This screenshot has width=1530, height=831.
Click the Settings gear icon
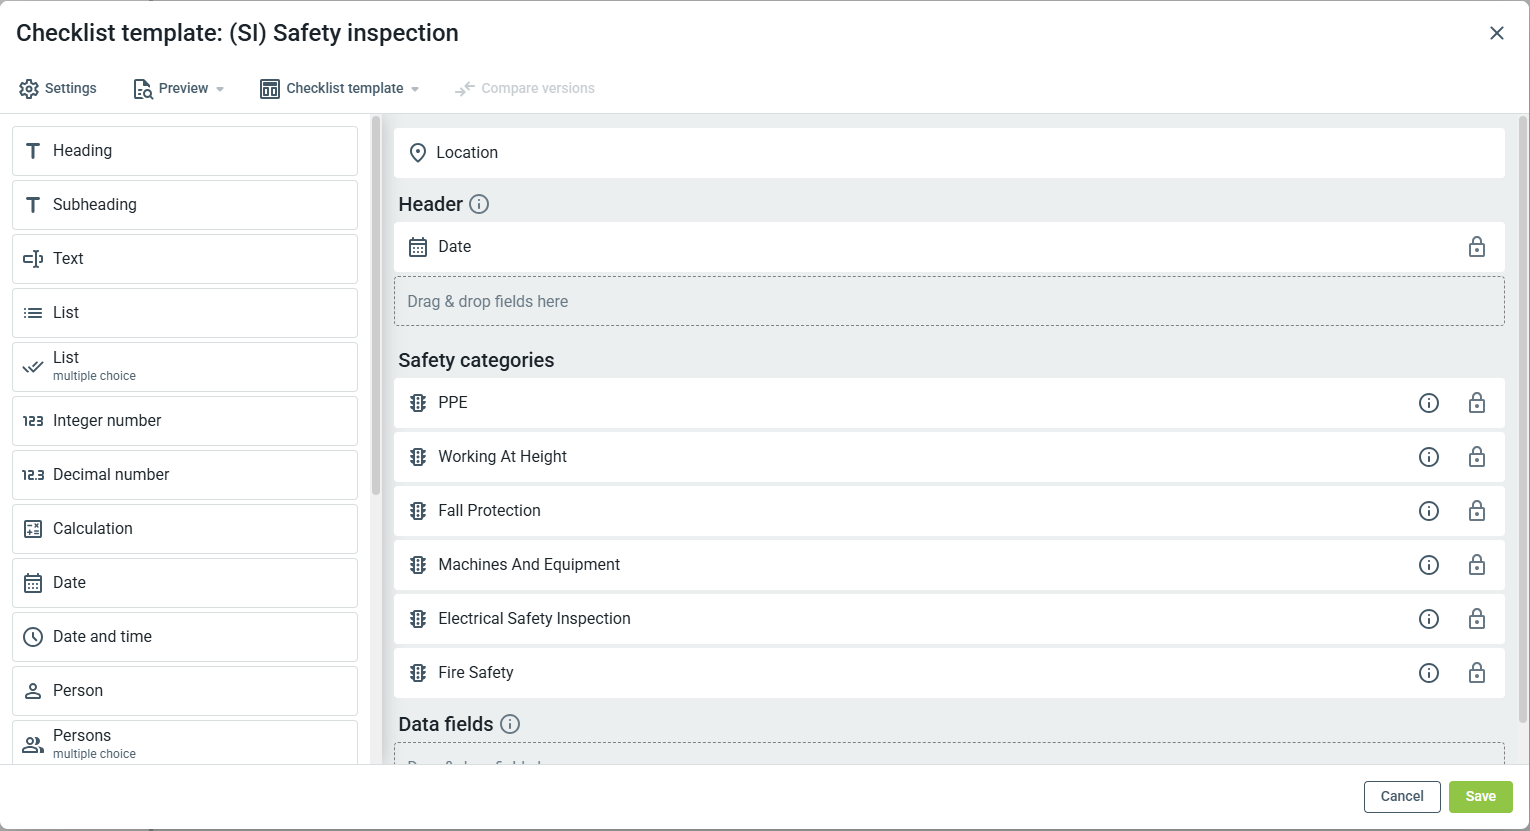pyautogui.click(x=29, y=89)
